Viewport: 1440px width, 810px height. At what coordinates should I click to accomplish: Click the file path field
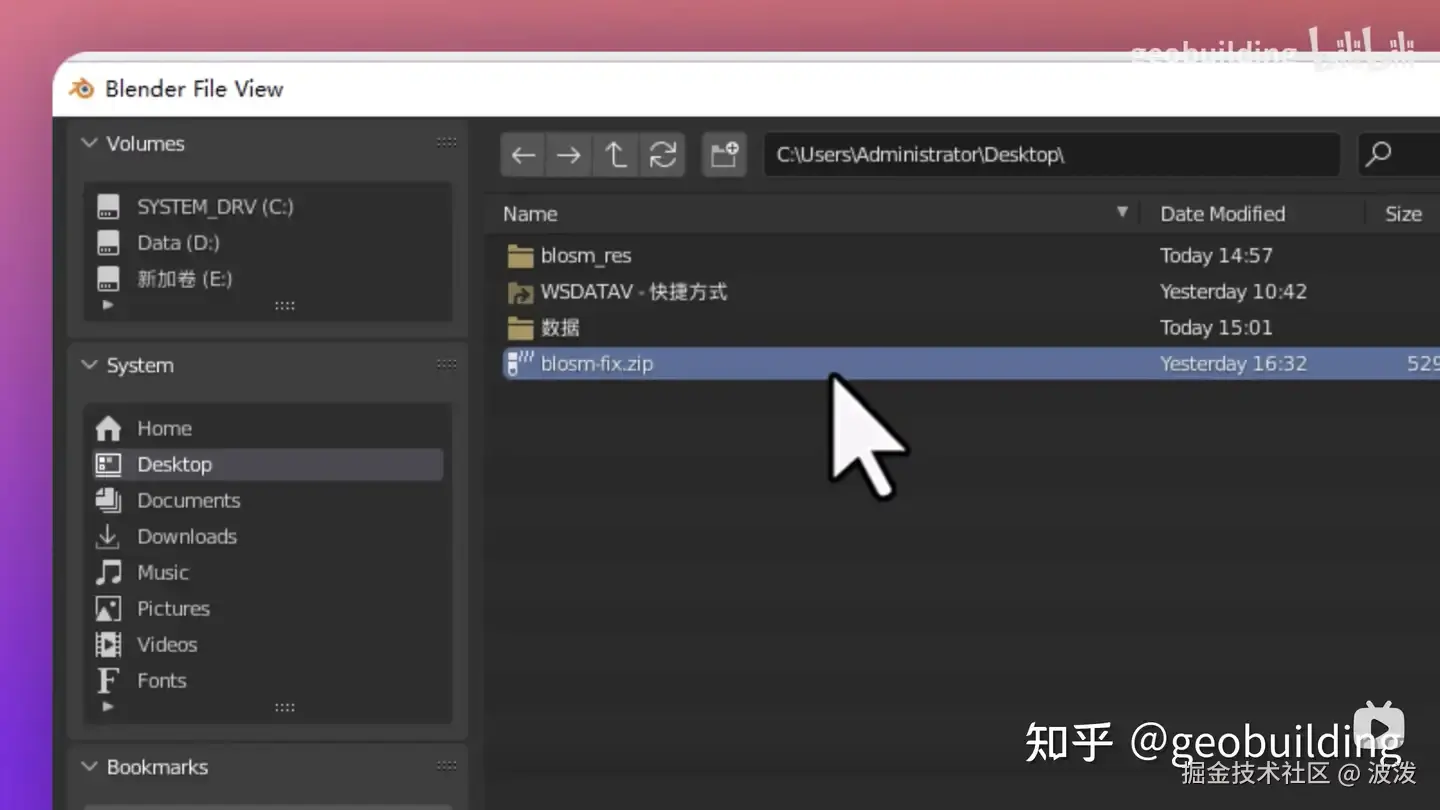click(1052, 155)
